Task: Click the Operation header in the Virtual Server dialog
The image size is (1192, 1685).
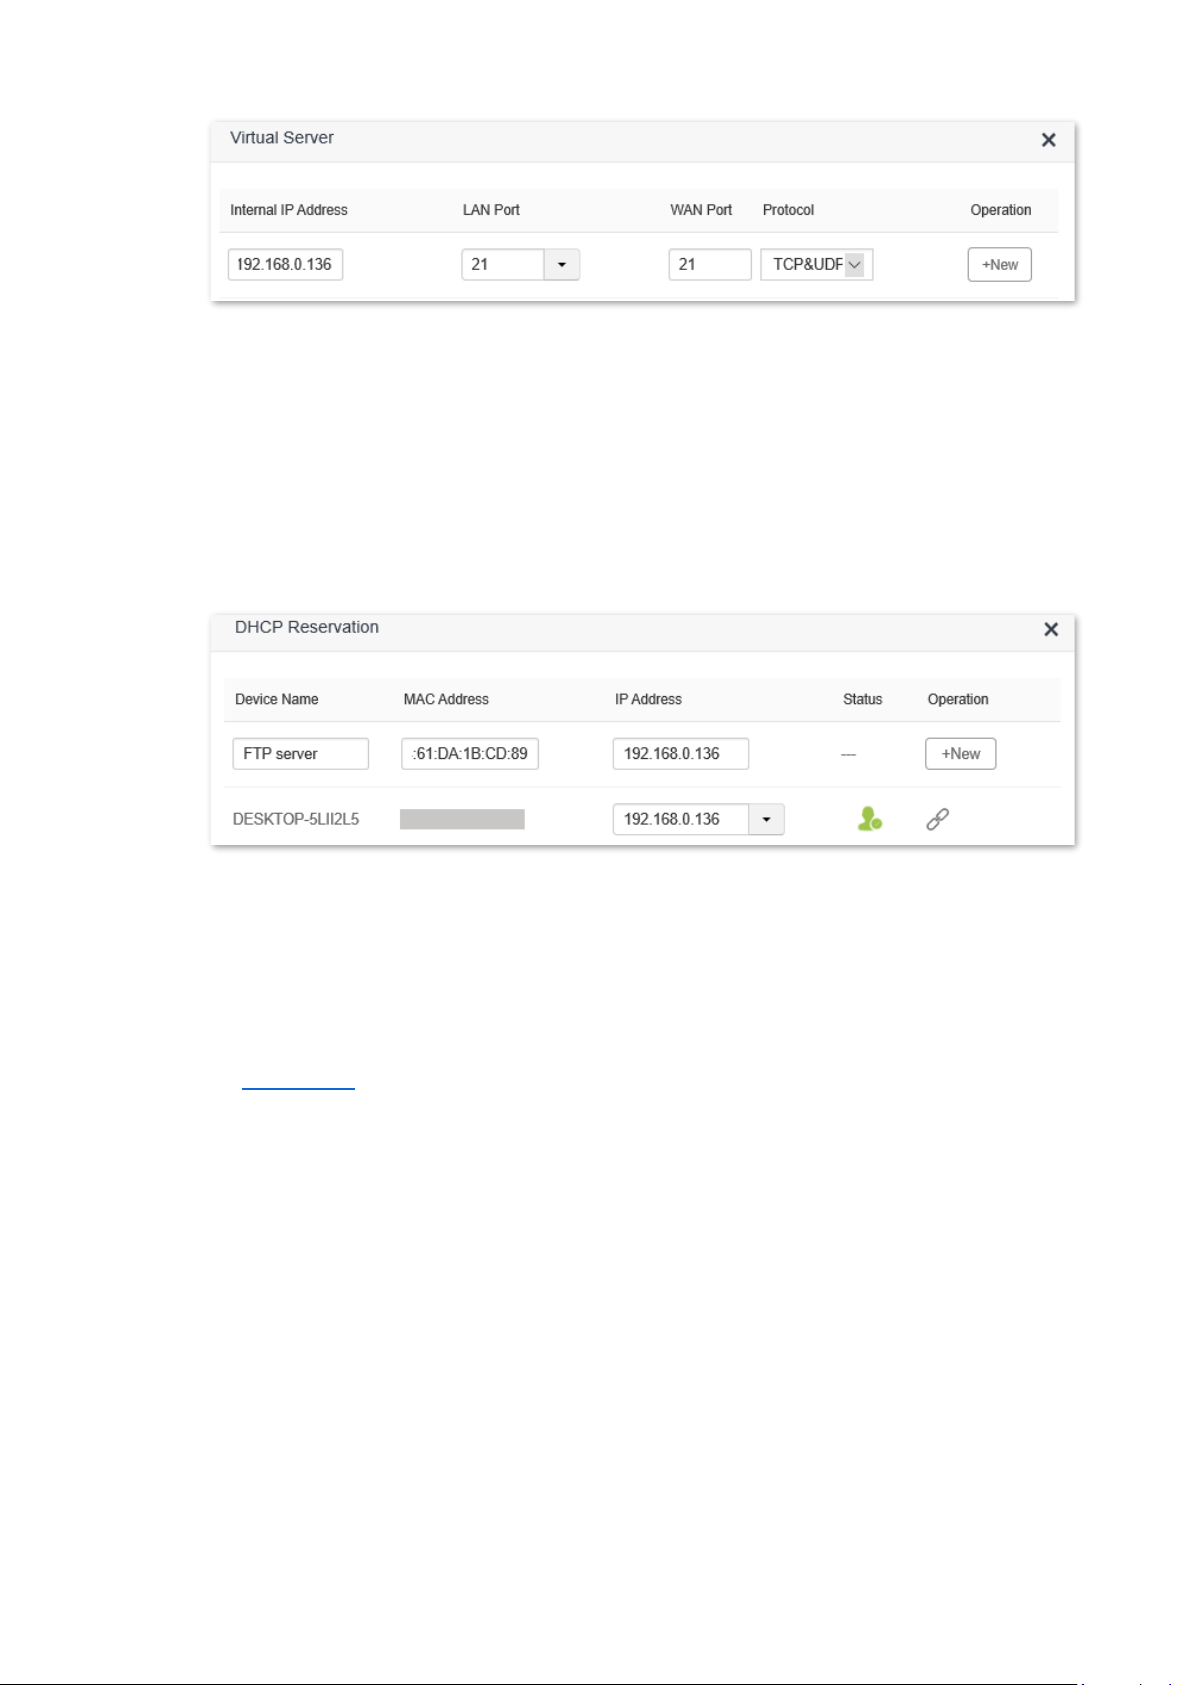Action: pos(1001,210)
